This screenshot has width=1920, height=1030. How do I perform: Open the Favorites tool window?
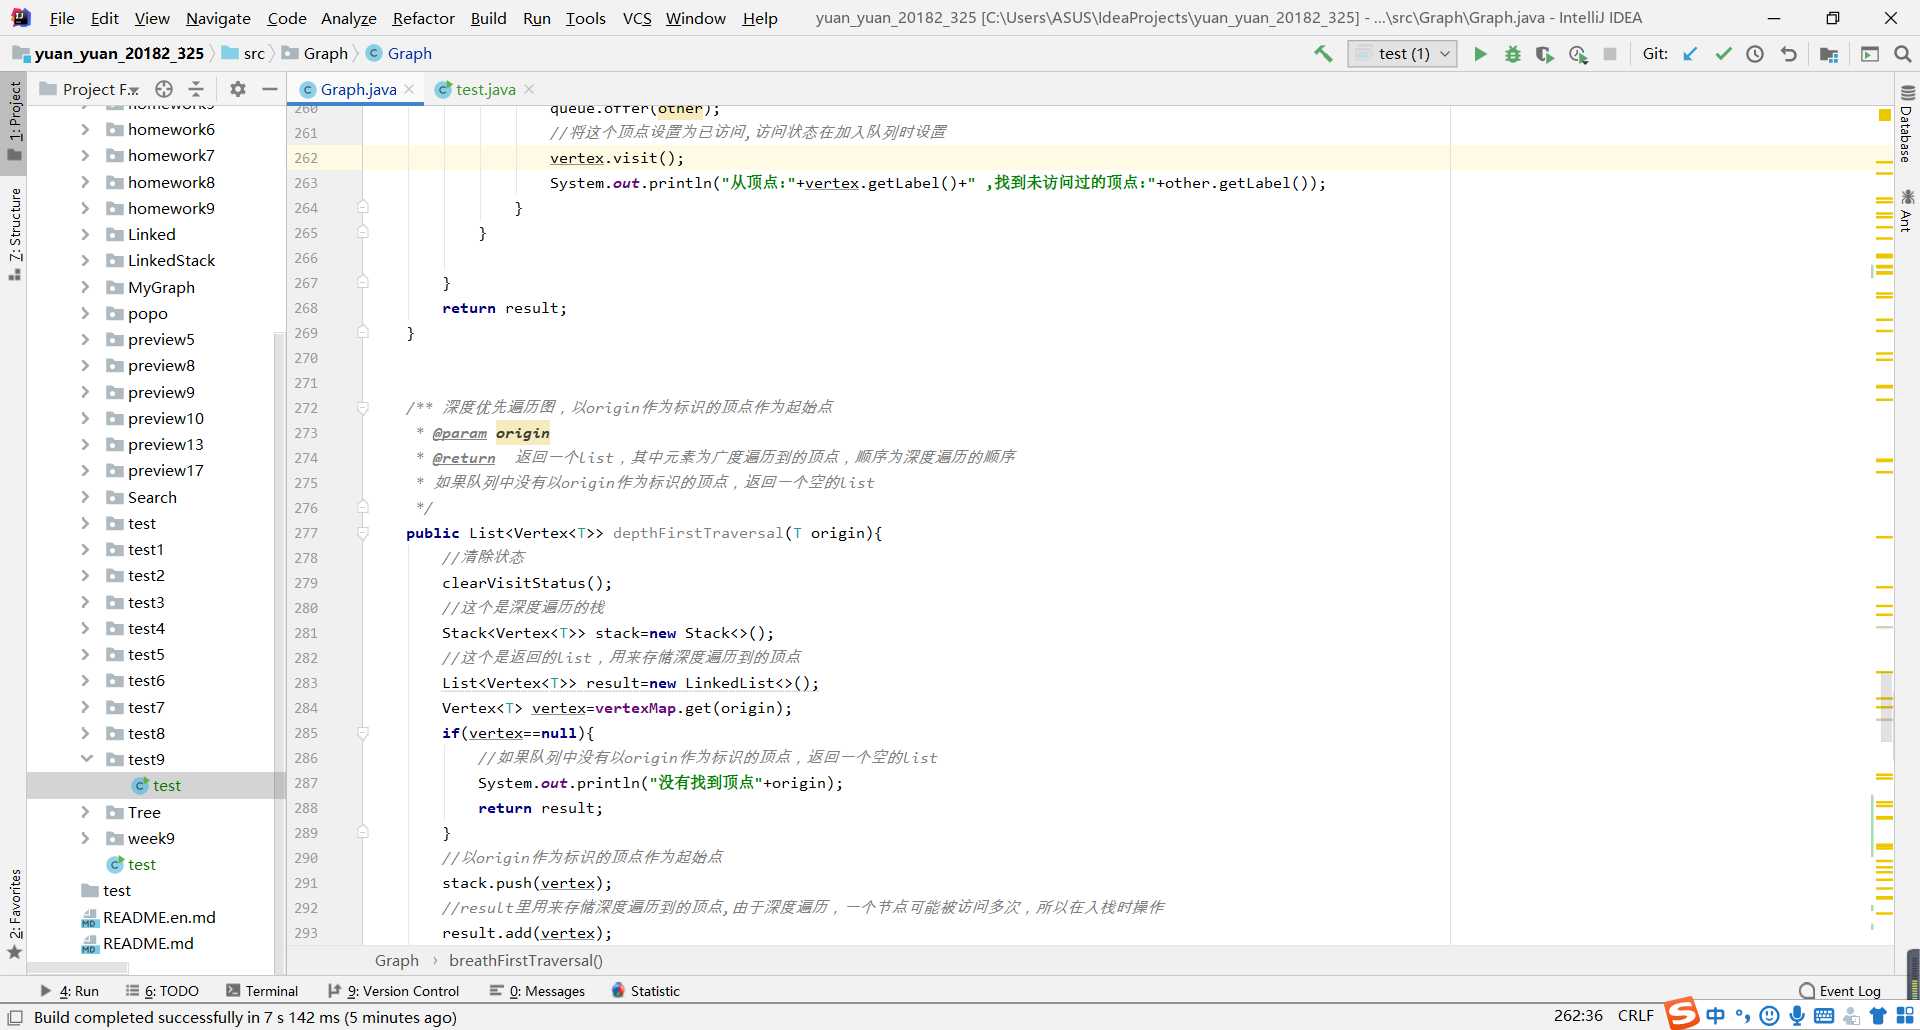point(14,913)
